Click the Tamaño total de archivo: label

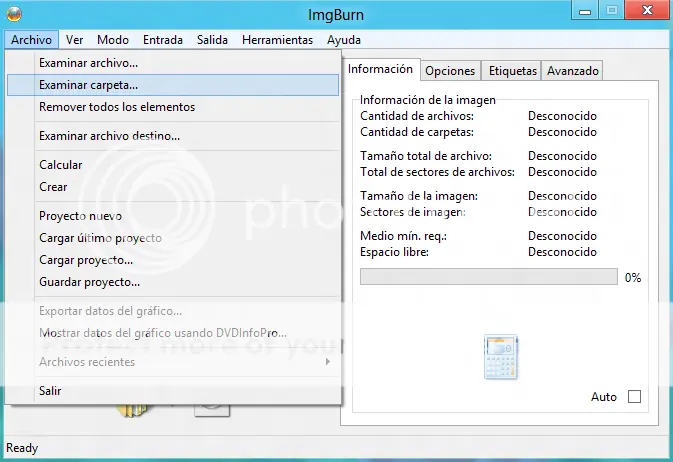[x=426, y=156]
